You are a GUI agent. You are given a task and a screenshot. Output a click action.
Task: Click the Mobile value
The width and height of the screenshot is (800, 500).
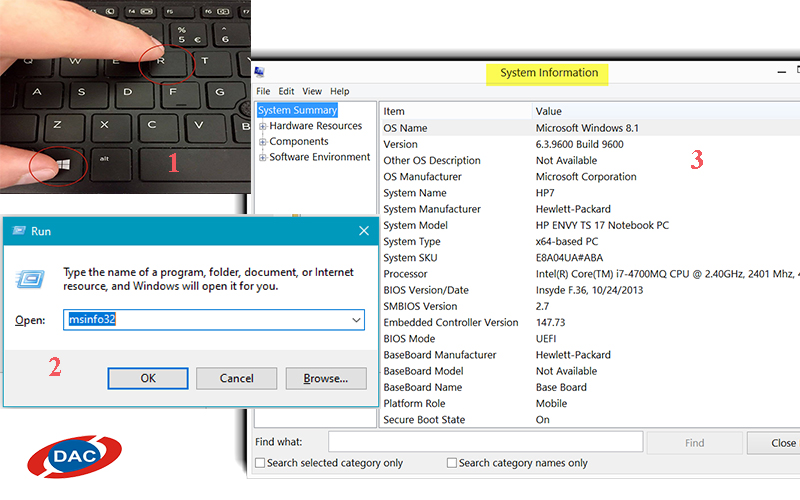coord(552,404)
